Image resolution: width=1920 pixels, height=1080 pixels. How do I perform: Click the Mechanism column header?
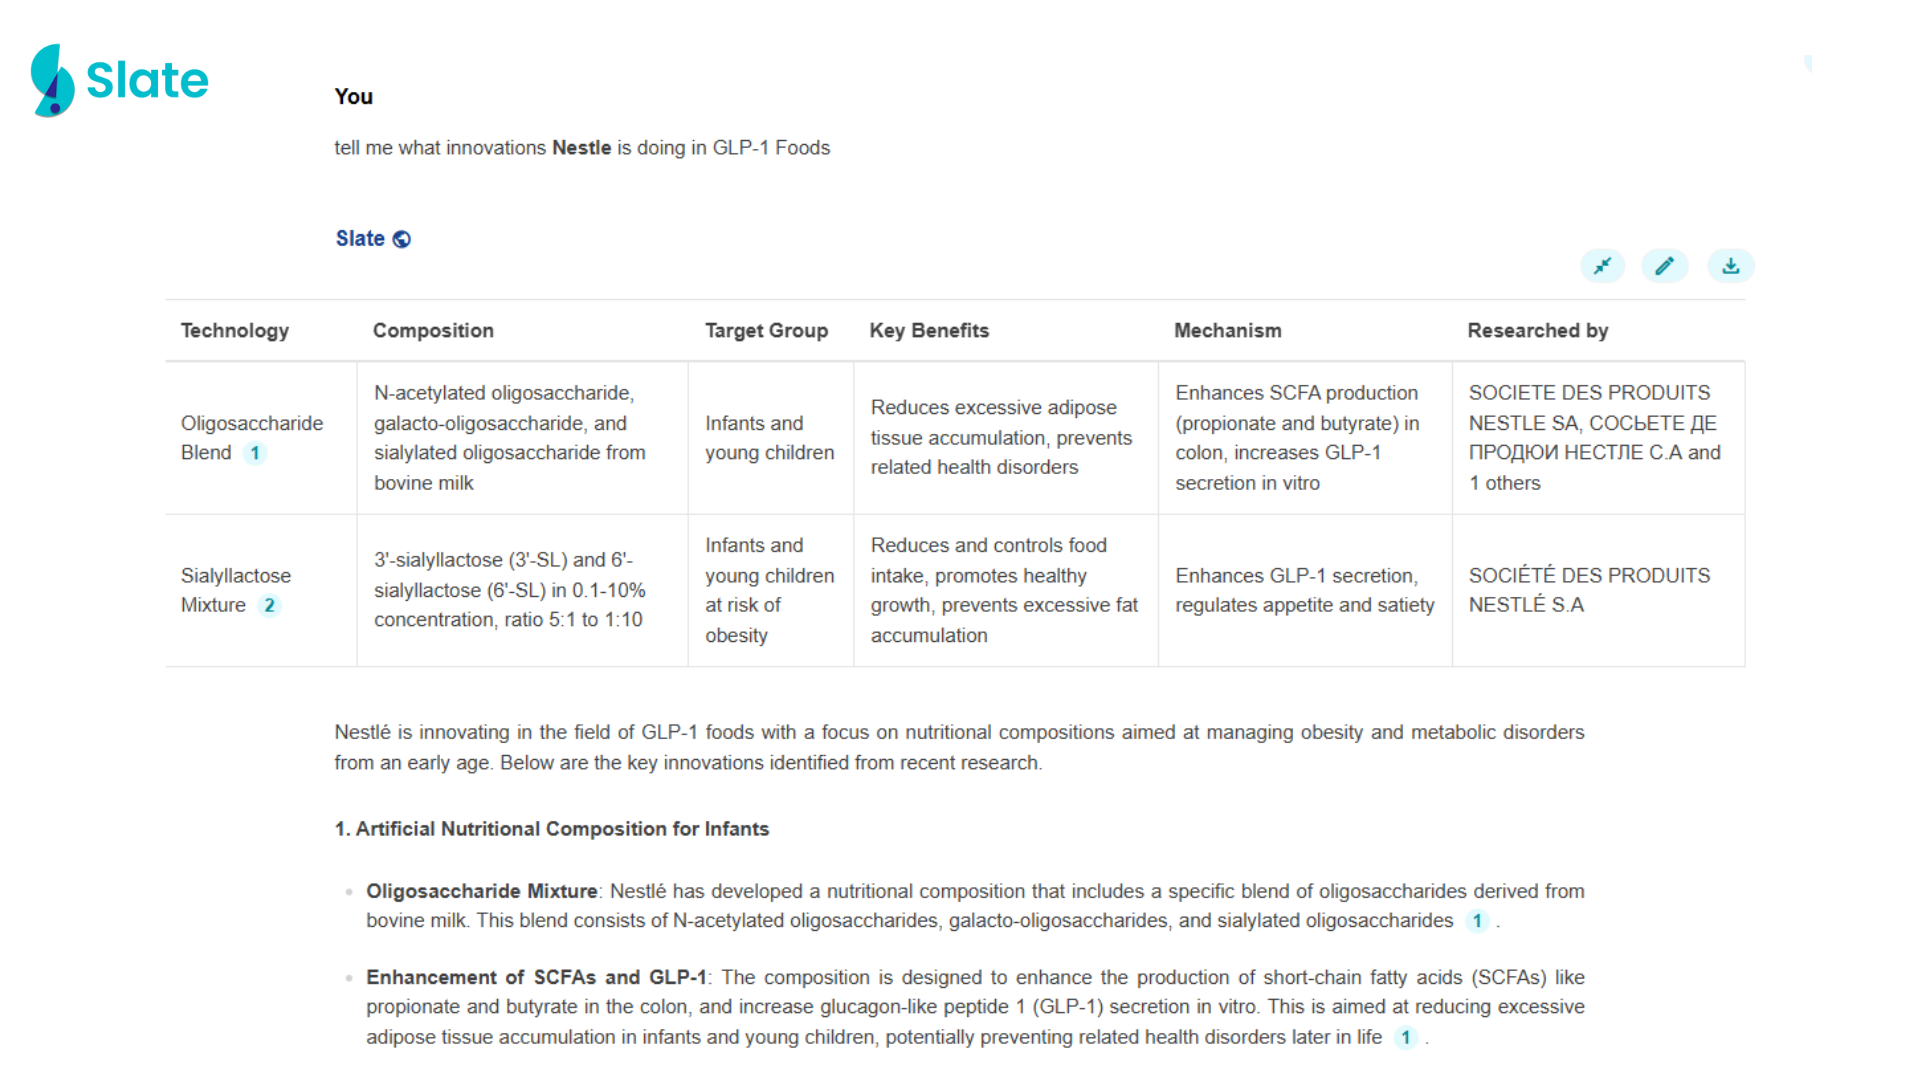point(1227,331)
